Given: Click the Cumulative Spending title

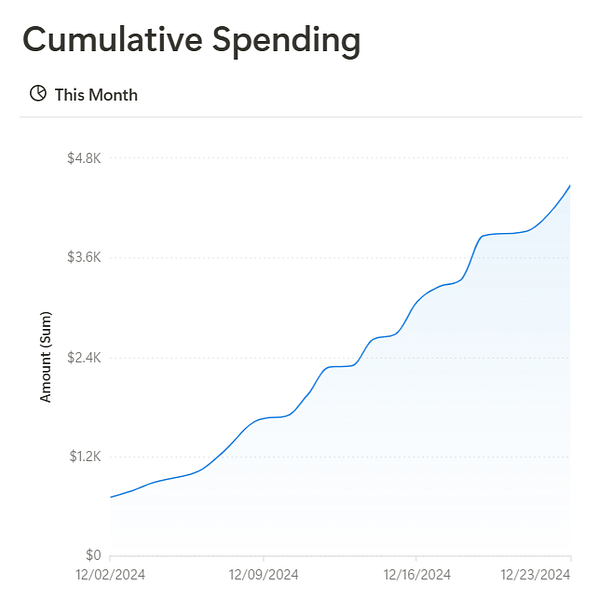Looking at the screenshot, I should 191,40.
